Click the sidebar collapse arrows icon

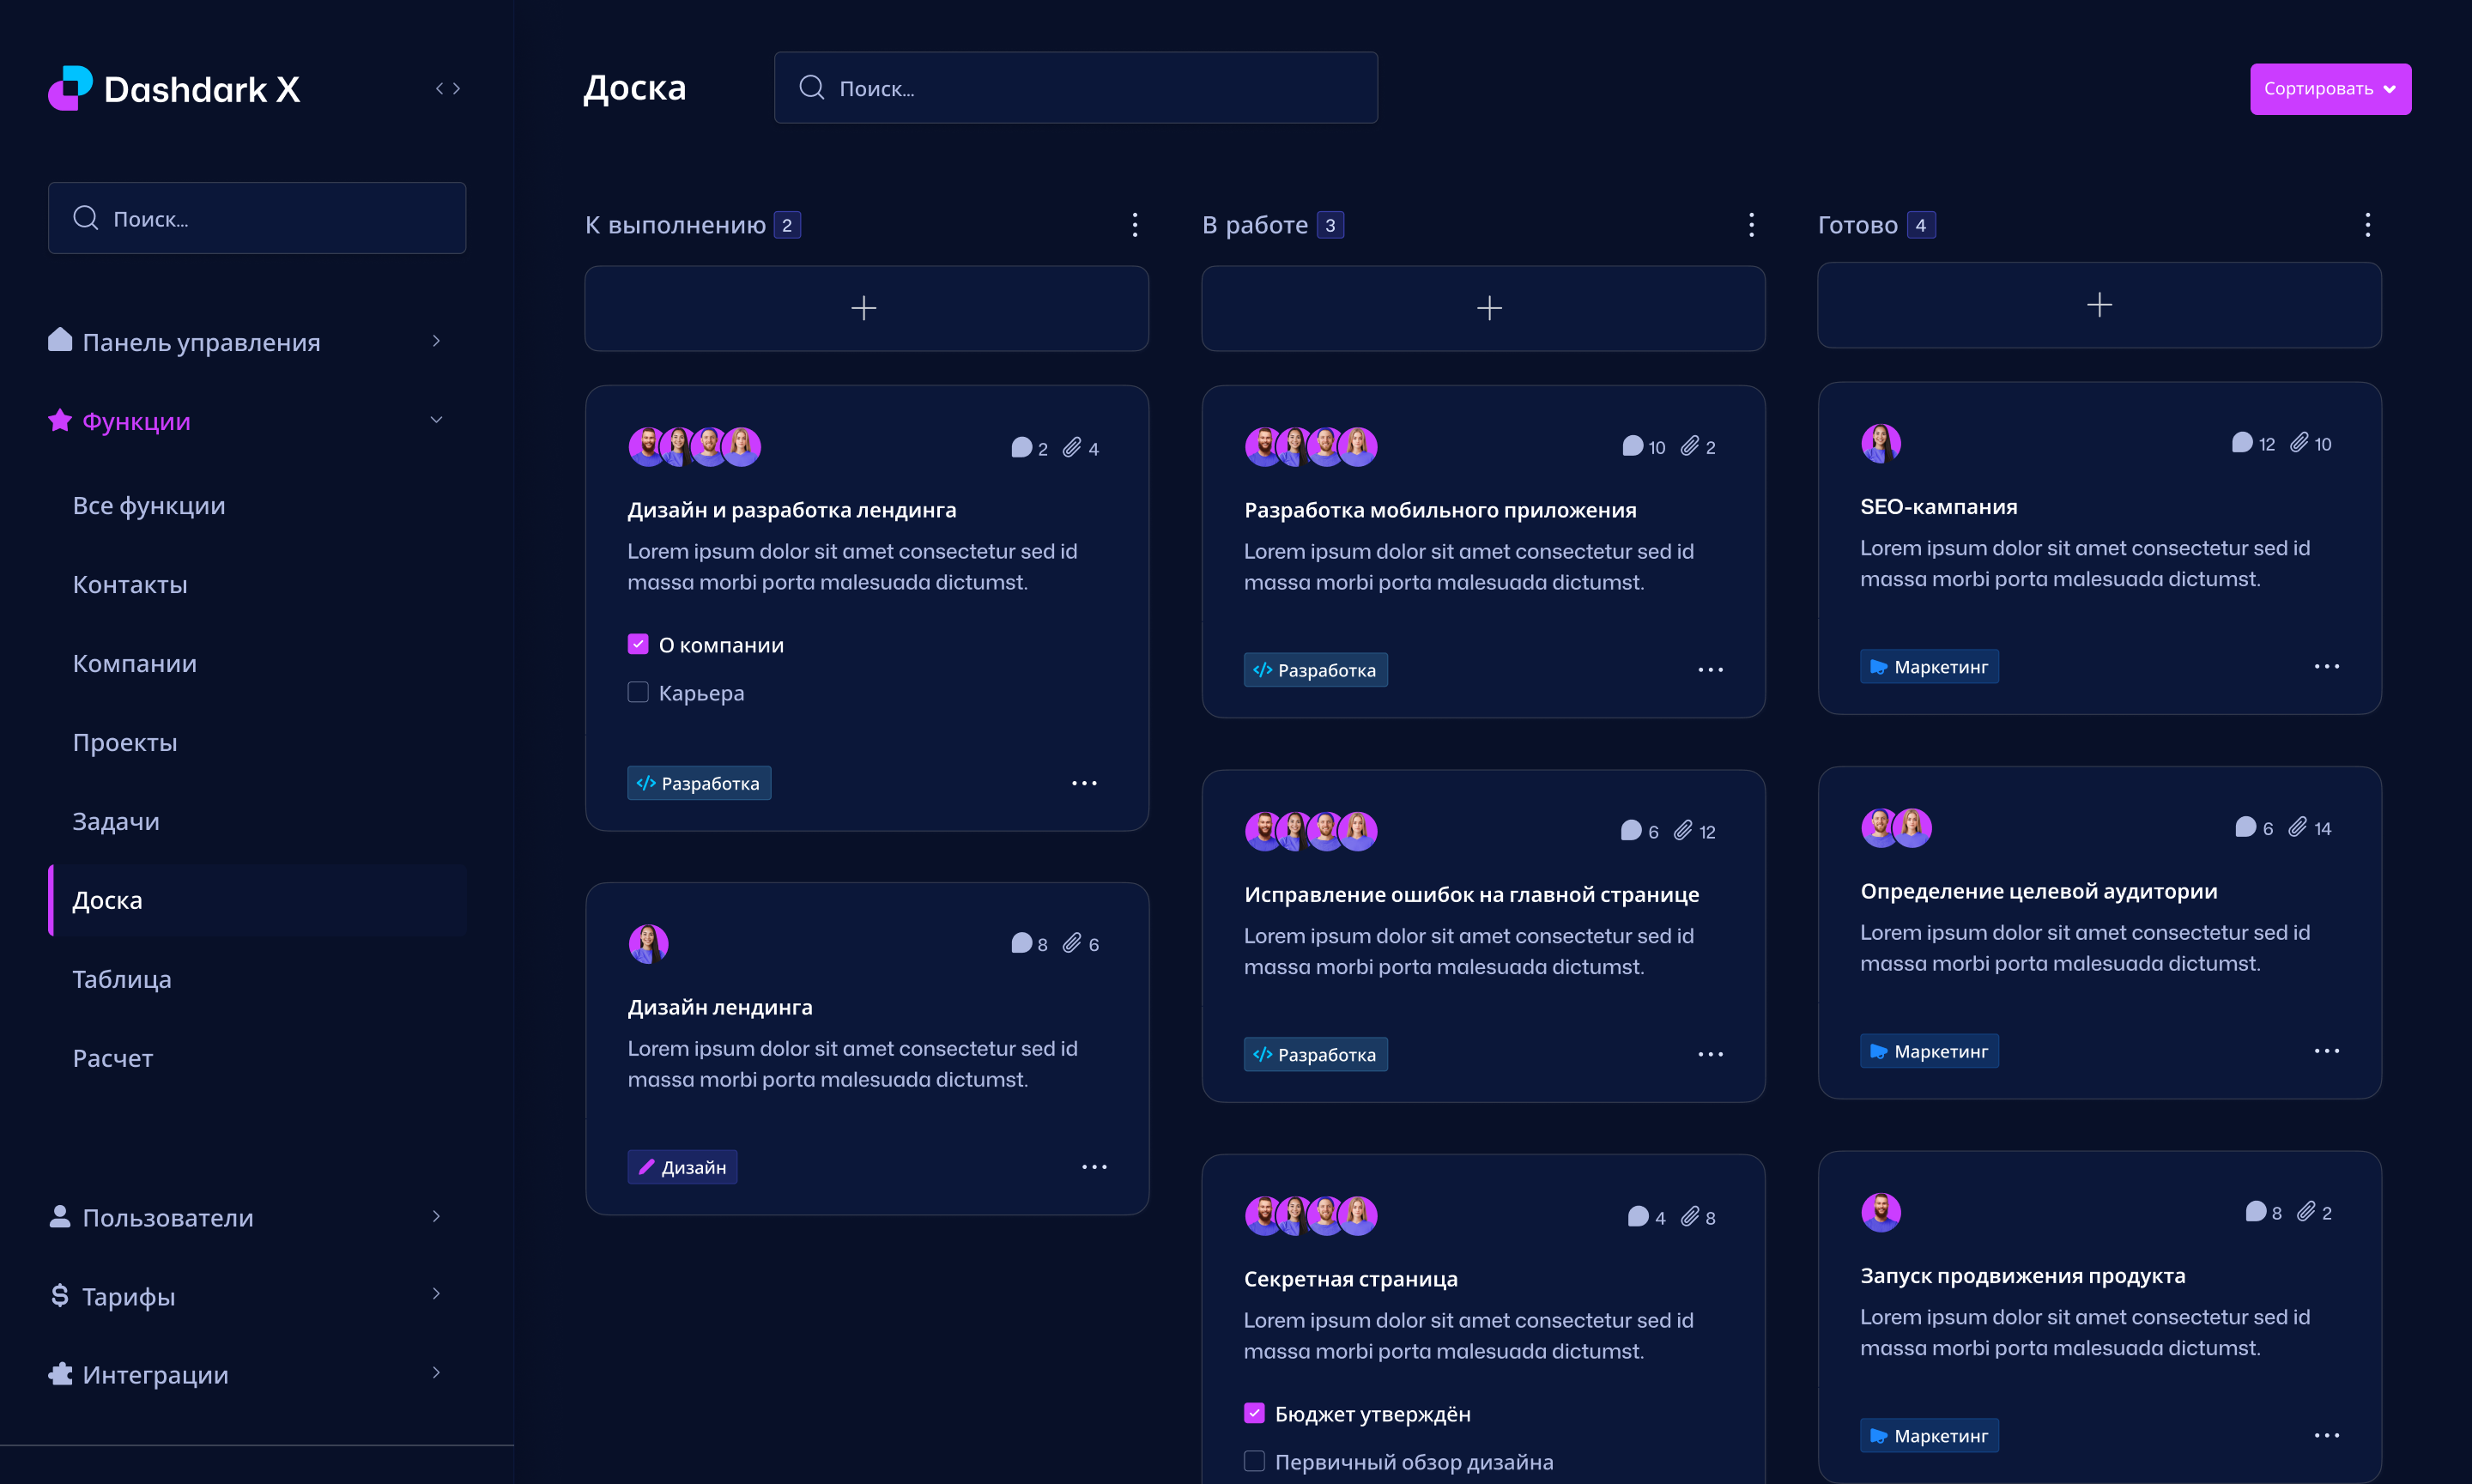(x=448, y=89)
